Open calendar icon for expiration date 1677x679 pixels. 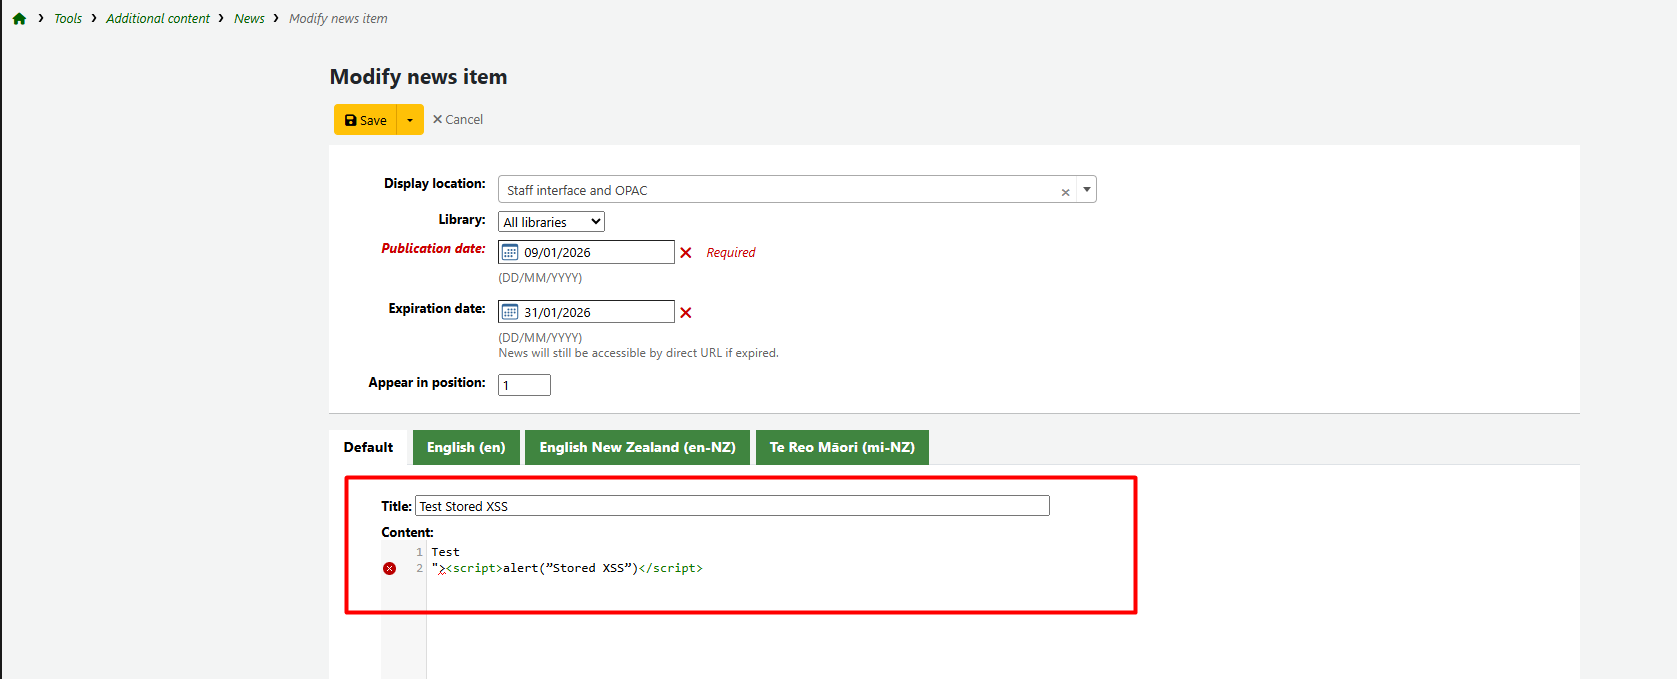510,313
